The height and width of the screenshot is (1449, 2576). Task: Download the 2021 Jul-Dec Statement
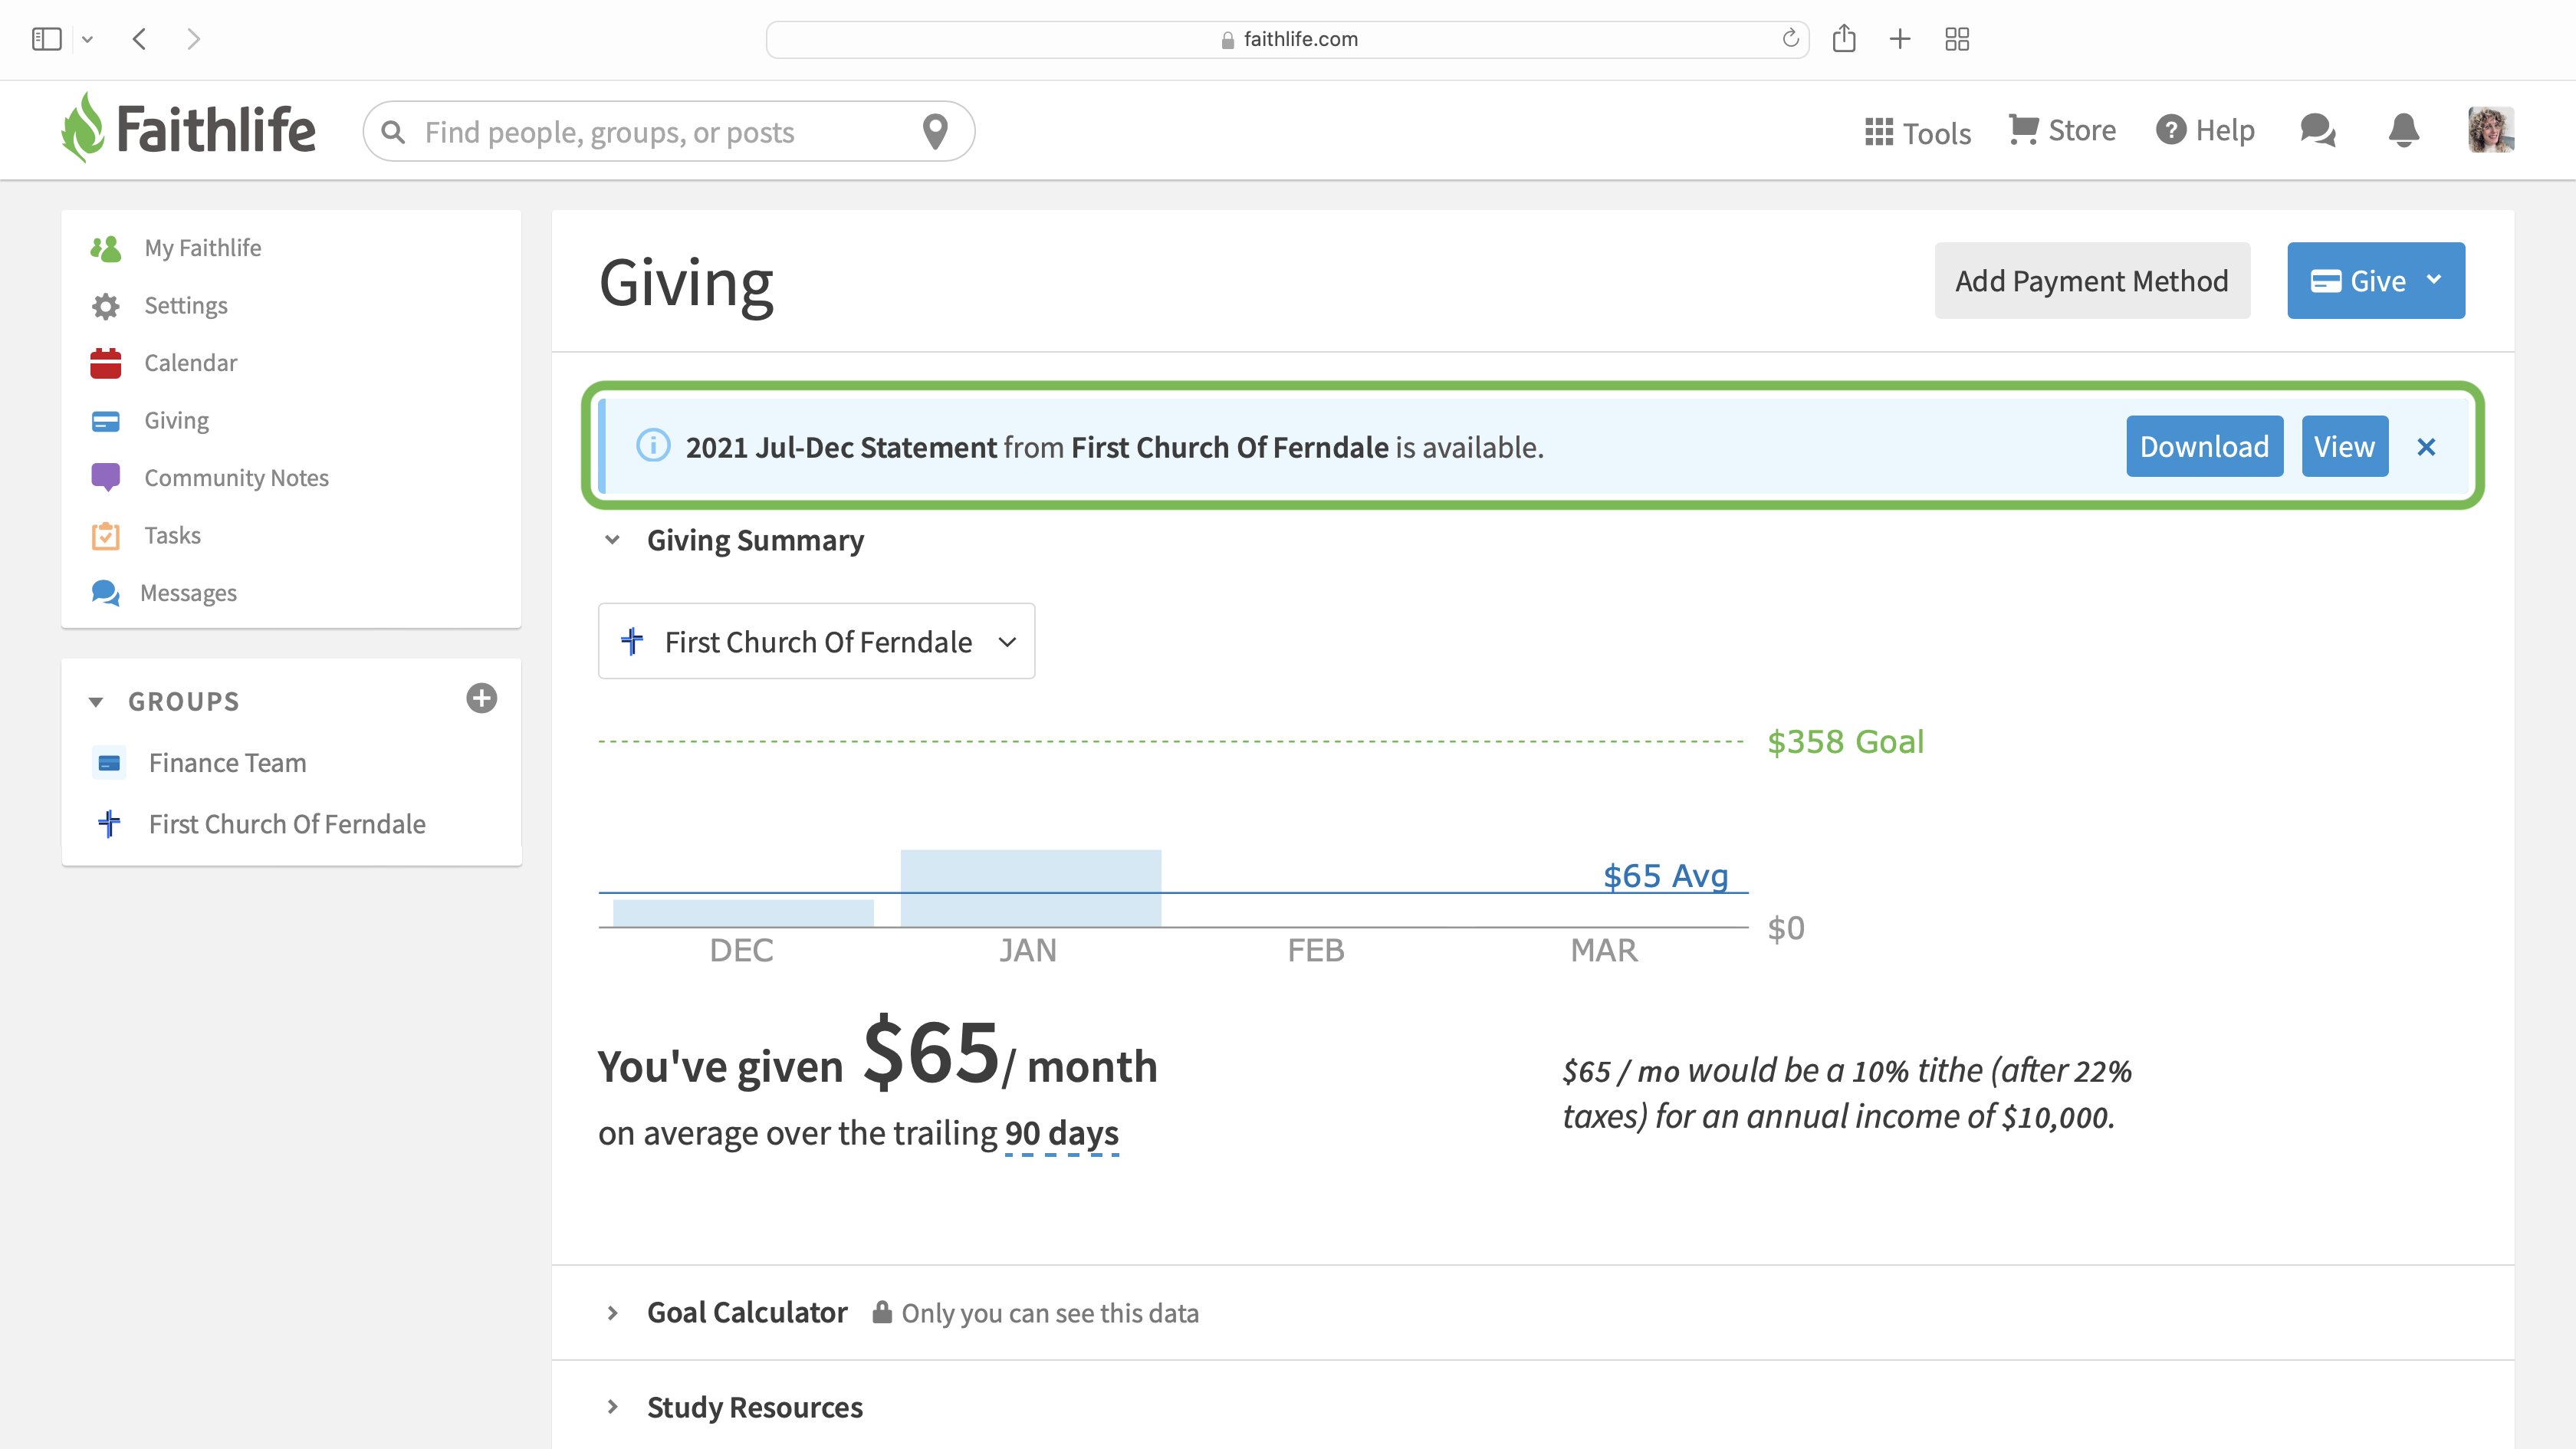pos(2204,446)
